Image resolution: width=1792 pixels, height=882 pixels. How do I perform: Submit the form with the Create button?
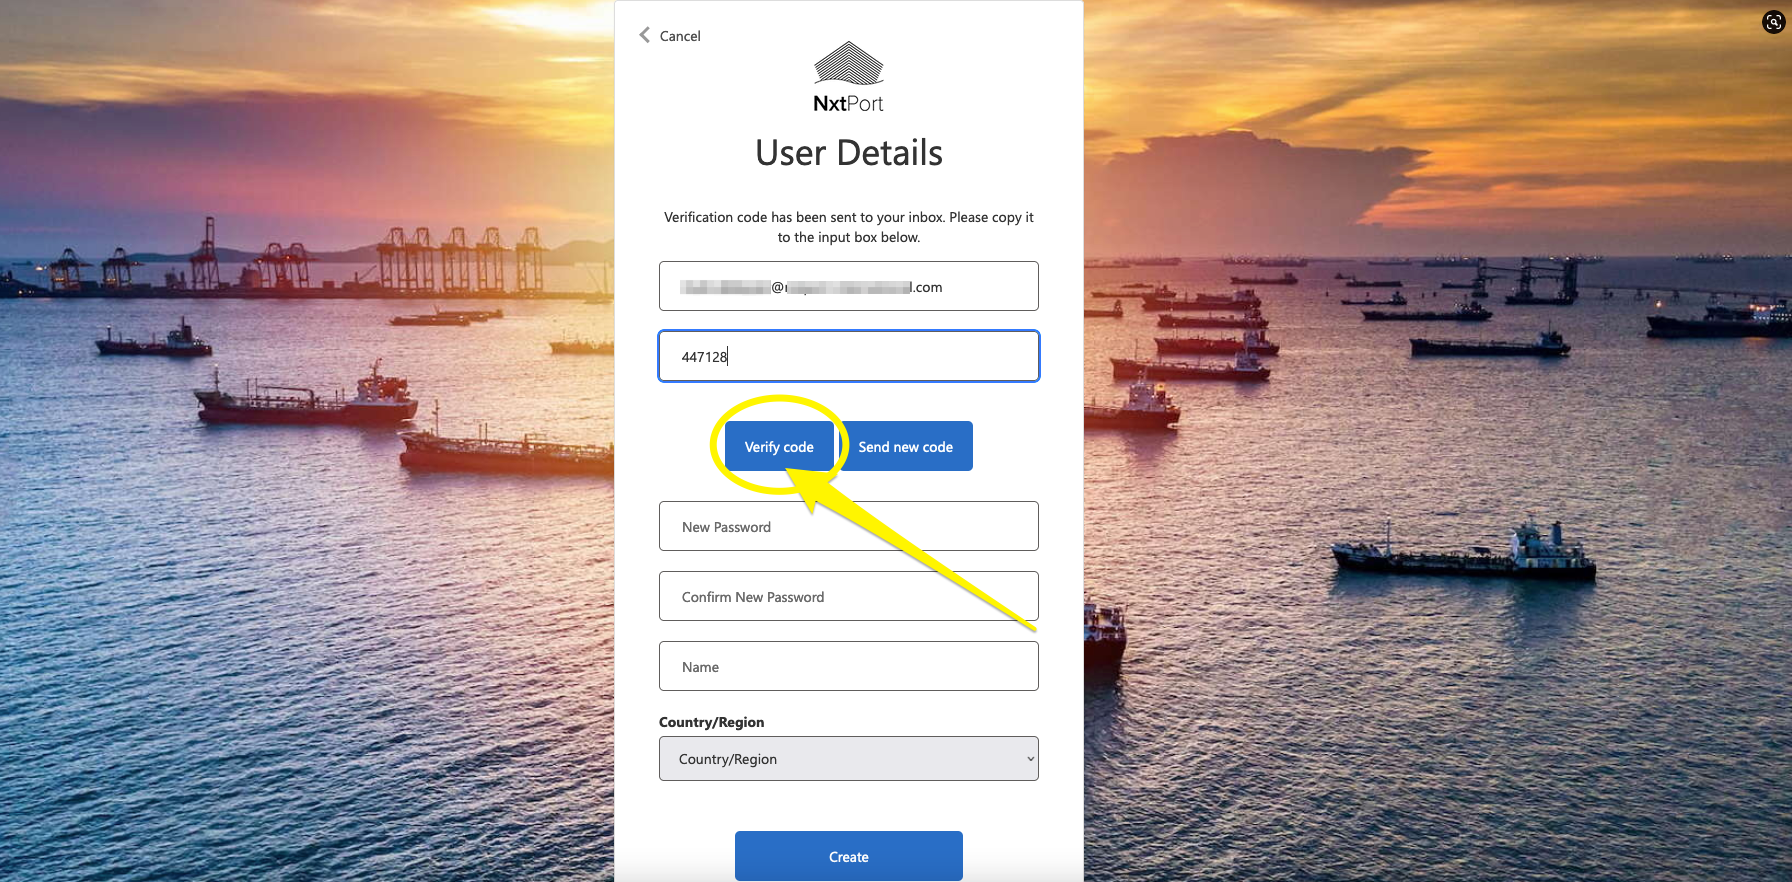click(848, 857)
